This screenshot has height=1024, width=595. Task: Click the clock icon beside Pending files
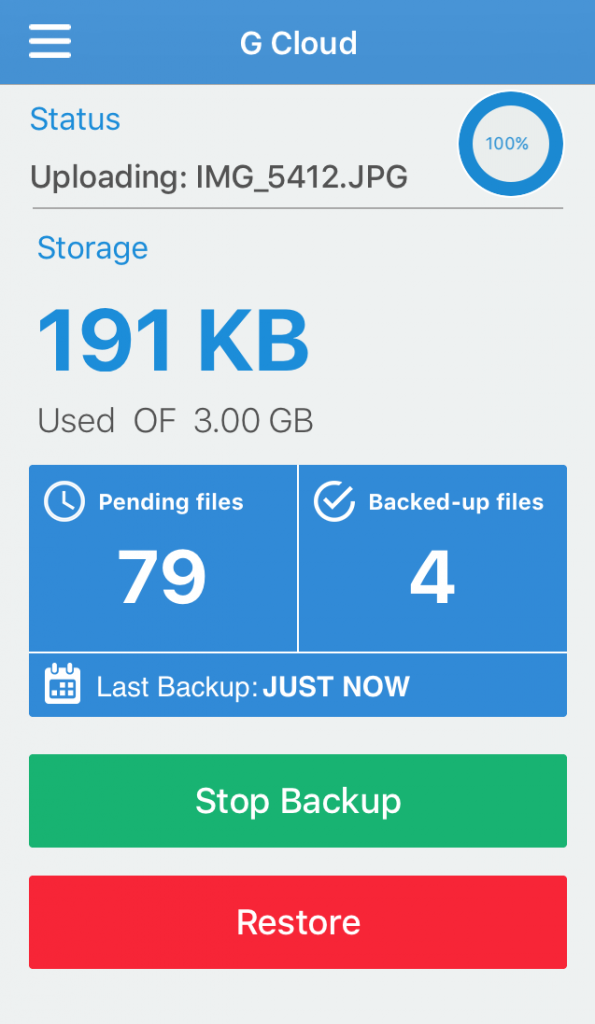[63, 501]
